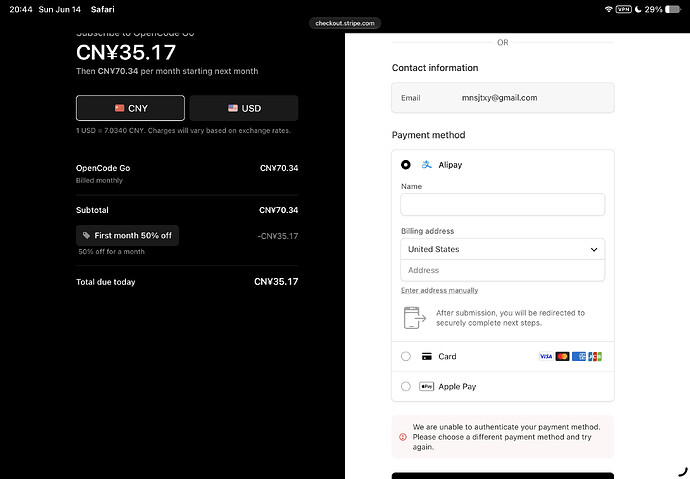Tap the Safari label in status bar
Image resolution: width=690 pixels, height=479 pixels.
point(103,9)
